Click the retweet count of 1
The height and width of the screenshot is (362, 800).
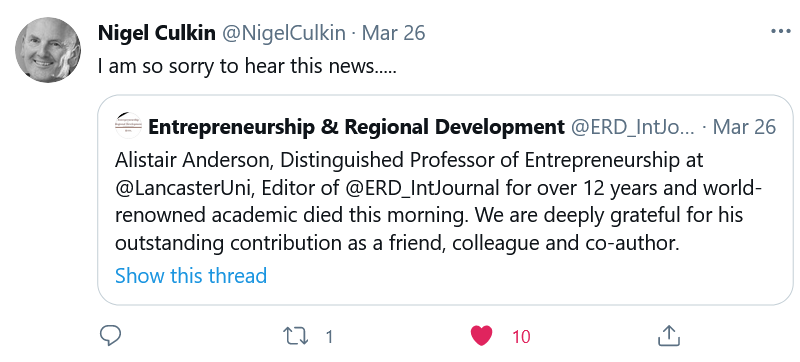click(x=329, y=337)
